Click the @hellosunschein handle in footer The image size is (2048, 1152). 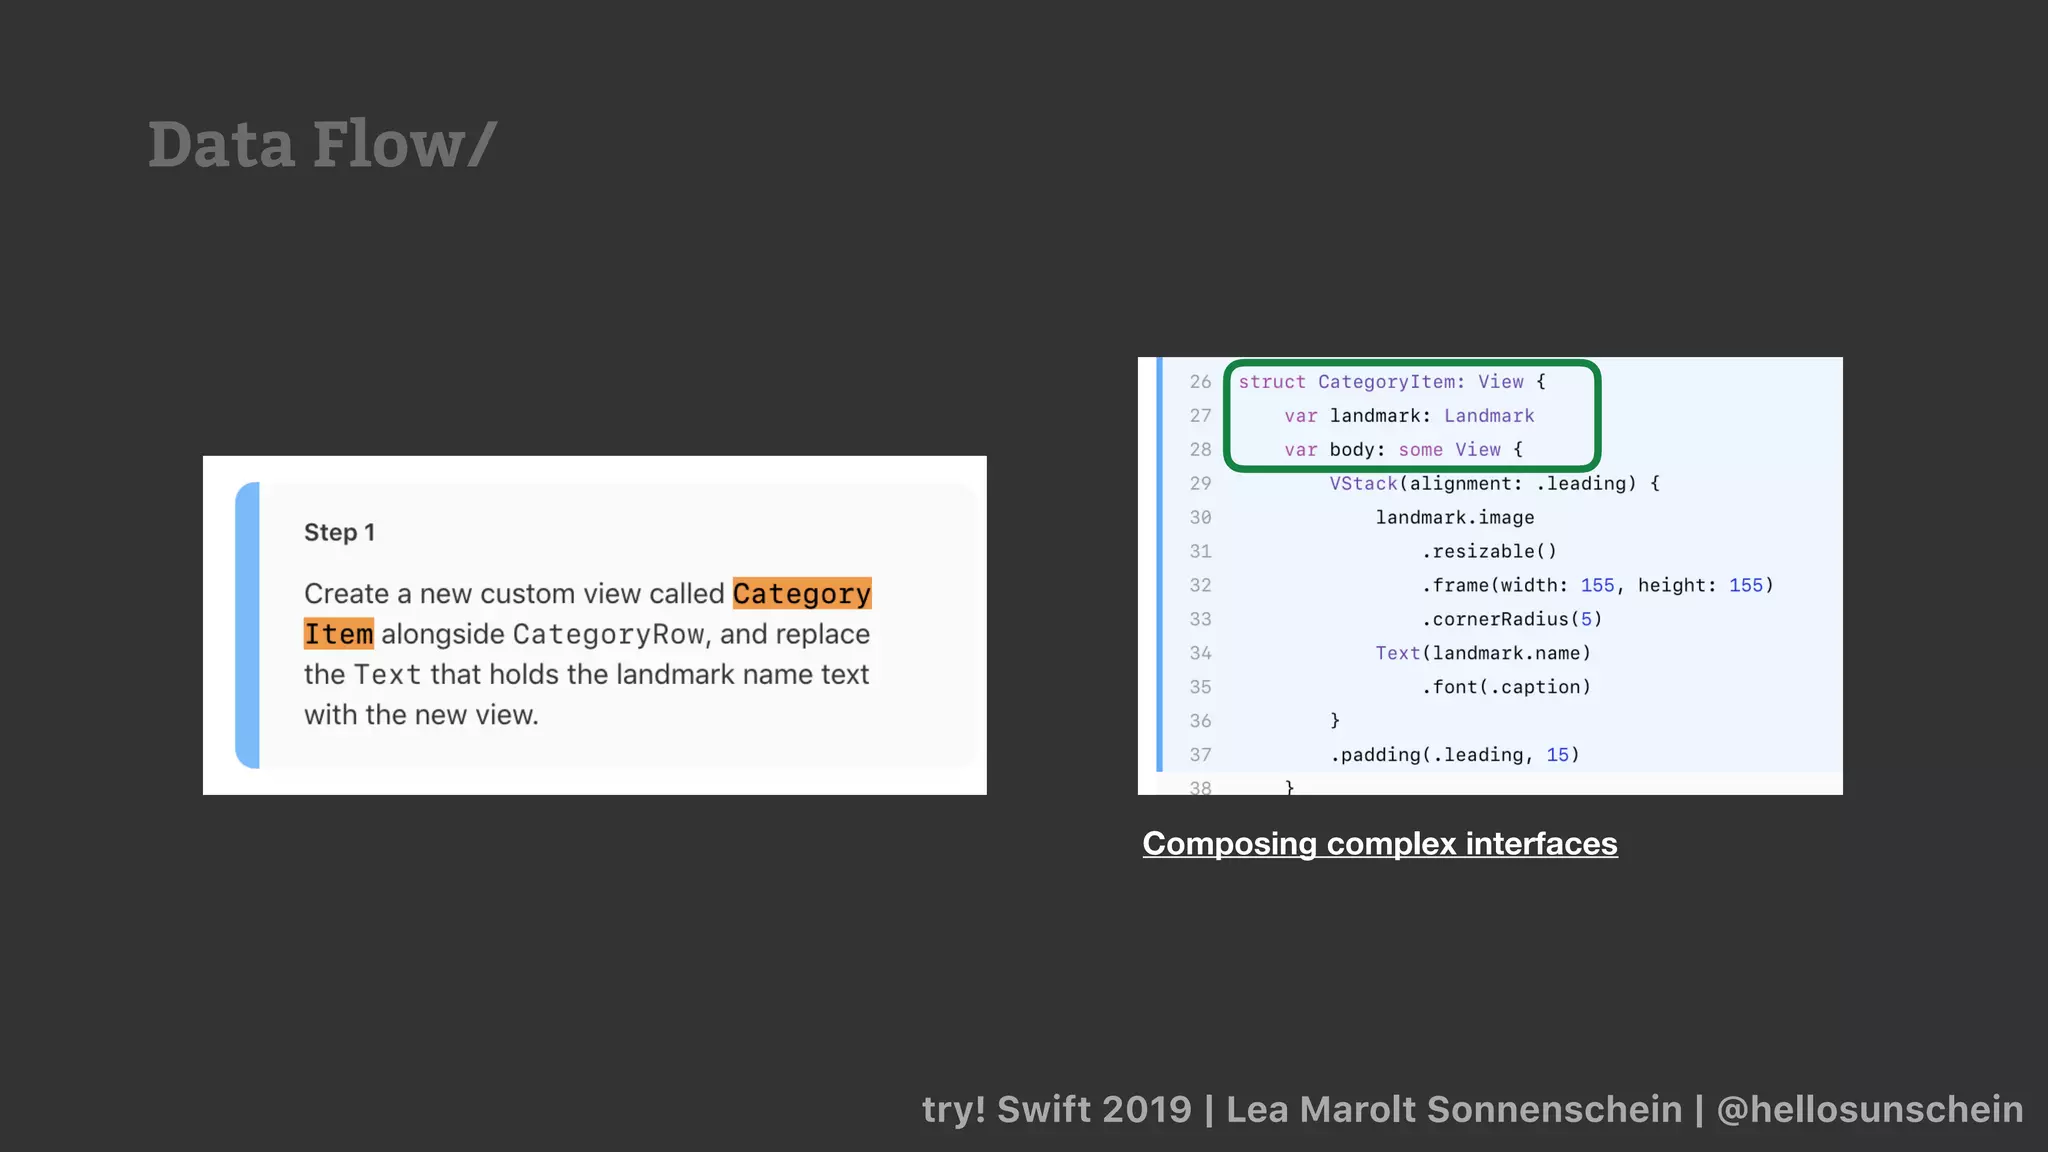pyautogui.click(x=1870, y=1109)
